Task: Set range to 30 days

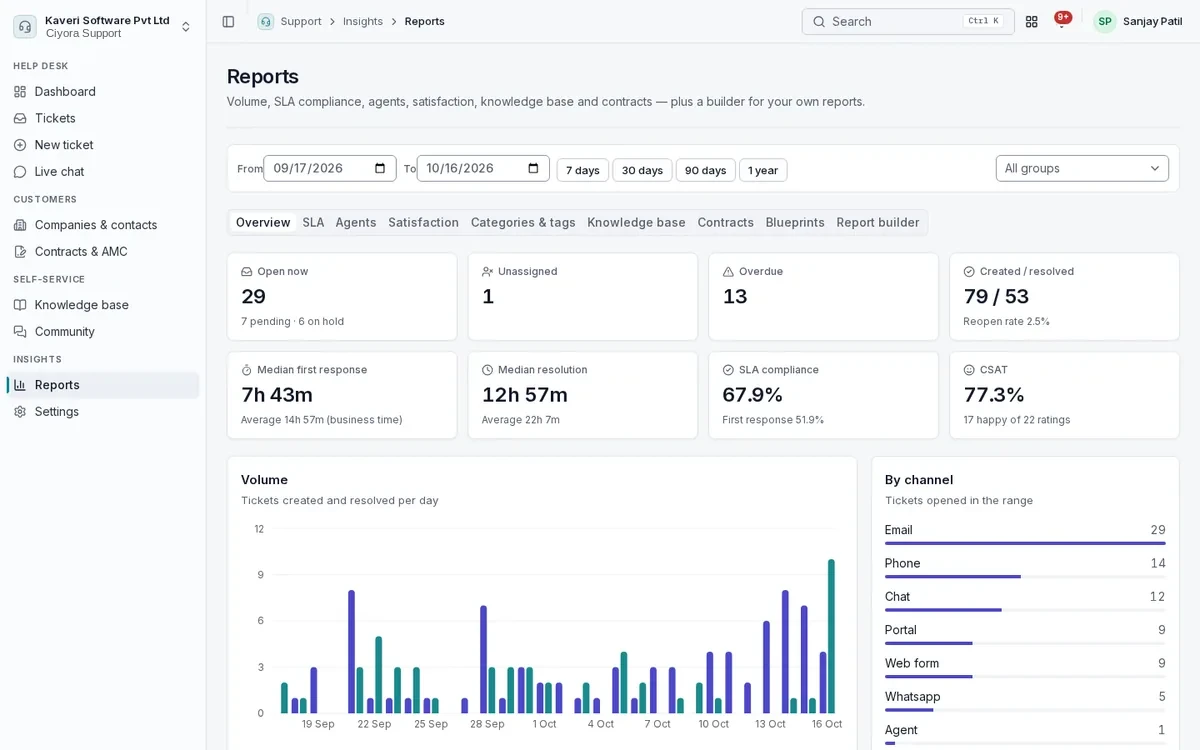Action: (642, 170)
